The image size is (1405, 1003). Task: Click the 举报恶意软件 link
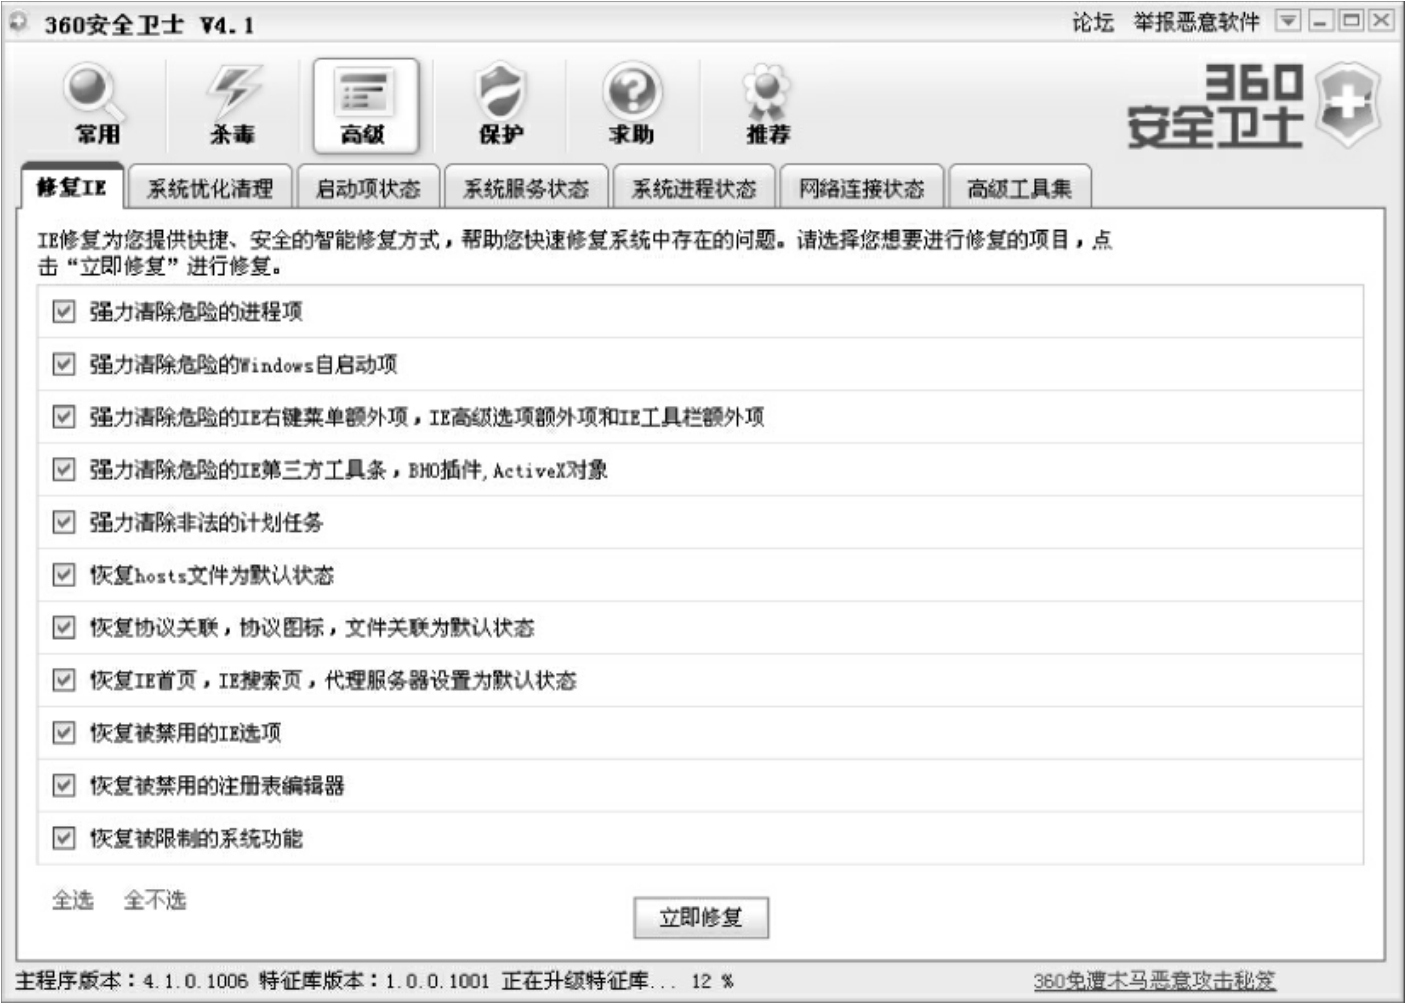coord(1196,22)
